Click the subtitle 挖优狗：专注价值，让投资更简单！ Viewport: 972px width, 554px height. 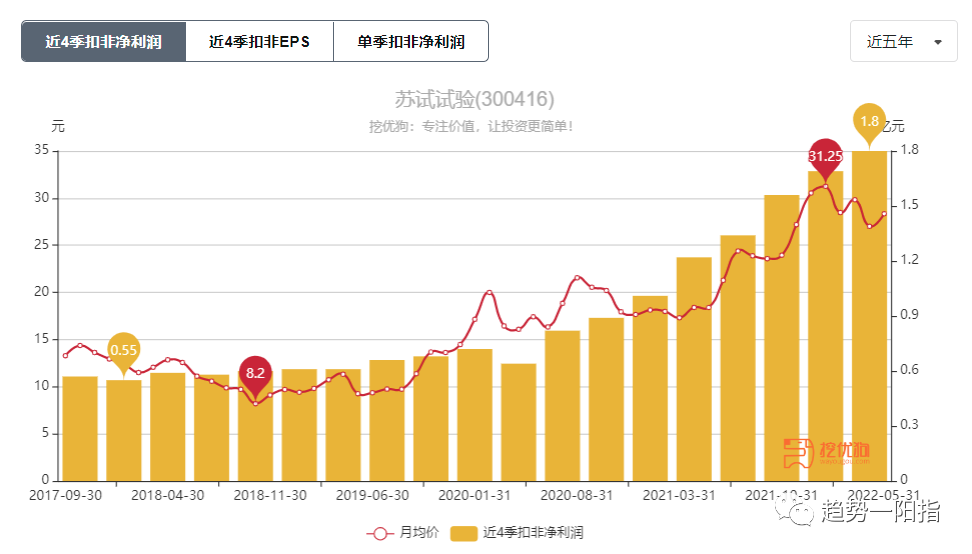[x=471, y=126]
